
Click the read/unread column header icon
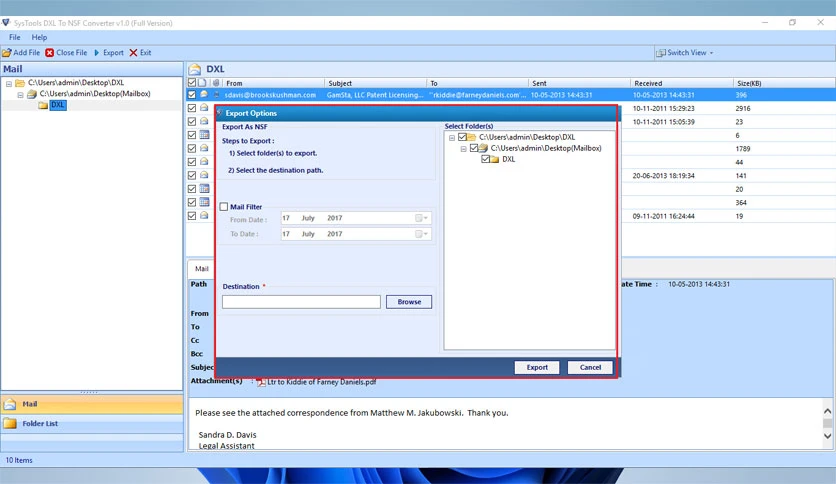pos(202,83)
